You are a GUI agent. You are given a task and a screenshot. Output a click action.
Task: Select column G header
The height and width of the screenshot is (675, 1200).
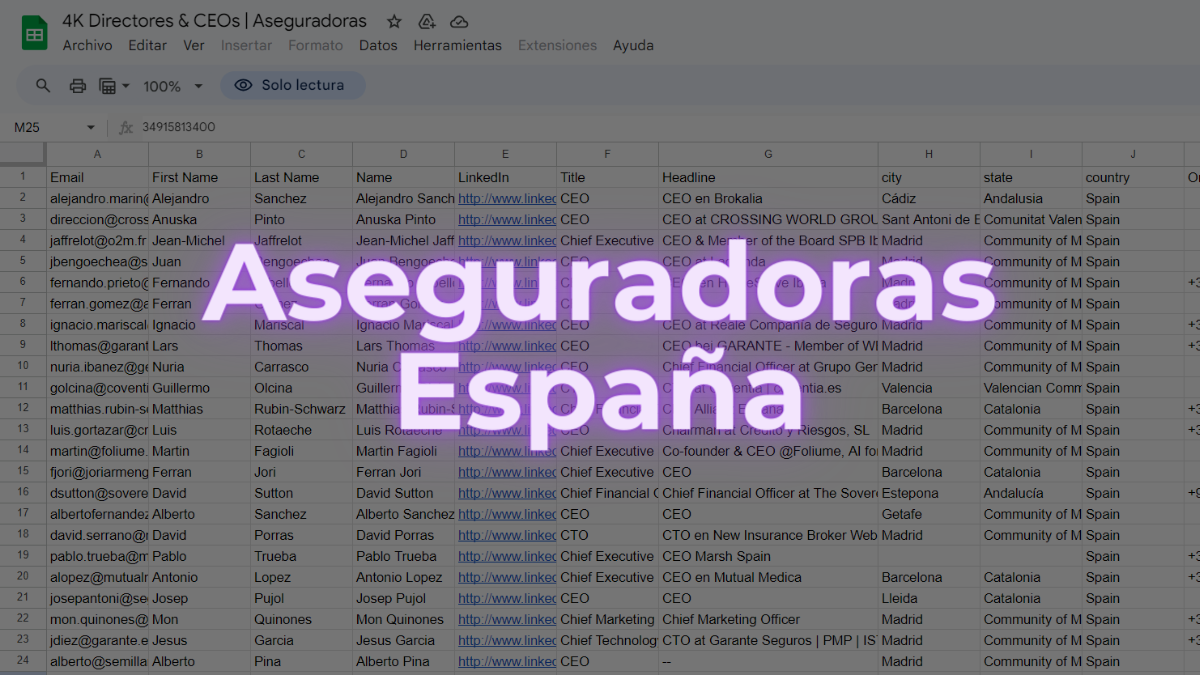point(768,154)
